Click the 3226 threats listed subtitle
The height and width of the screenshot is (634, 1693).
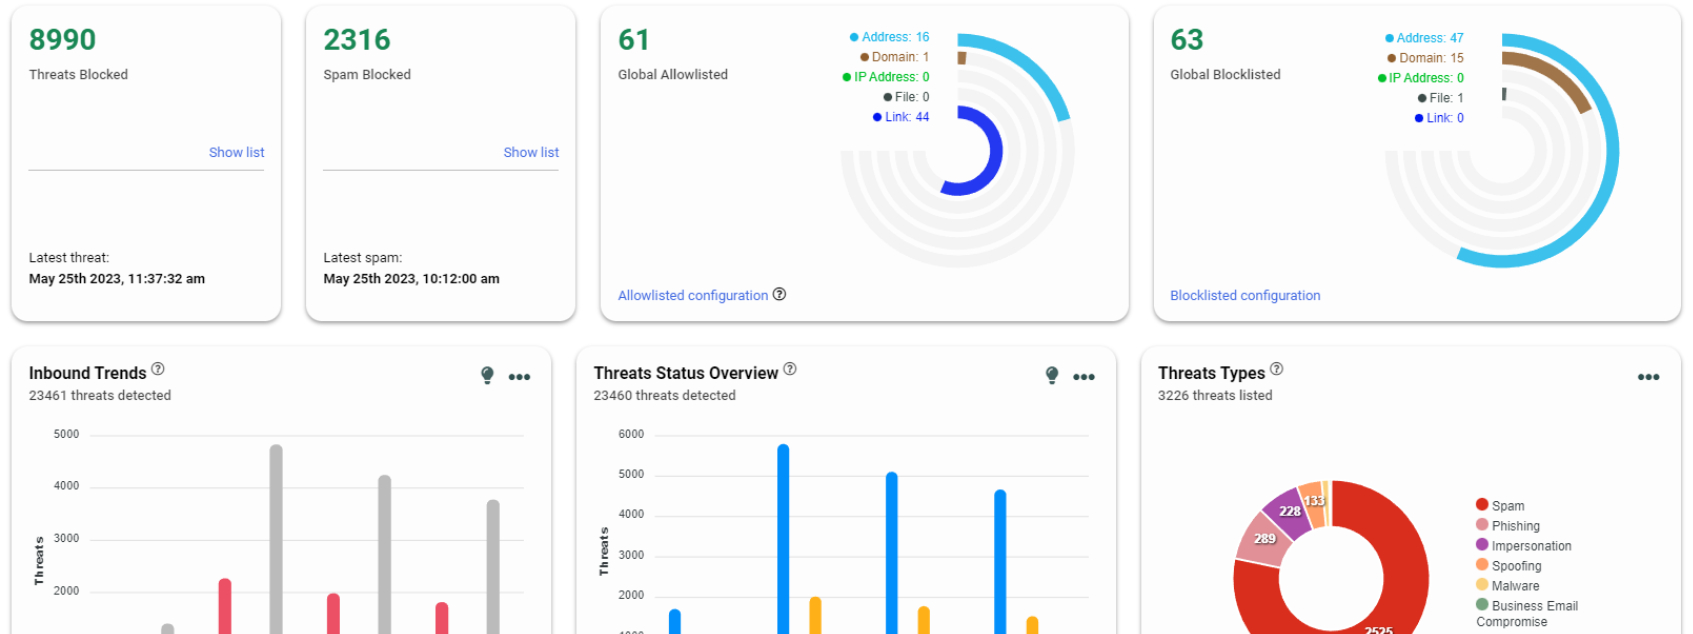1215,396
